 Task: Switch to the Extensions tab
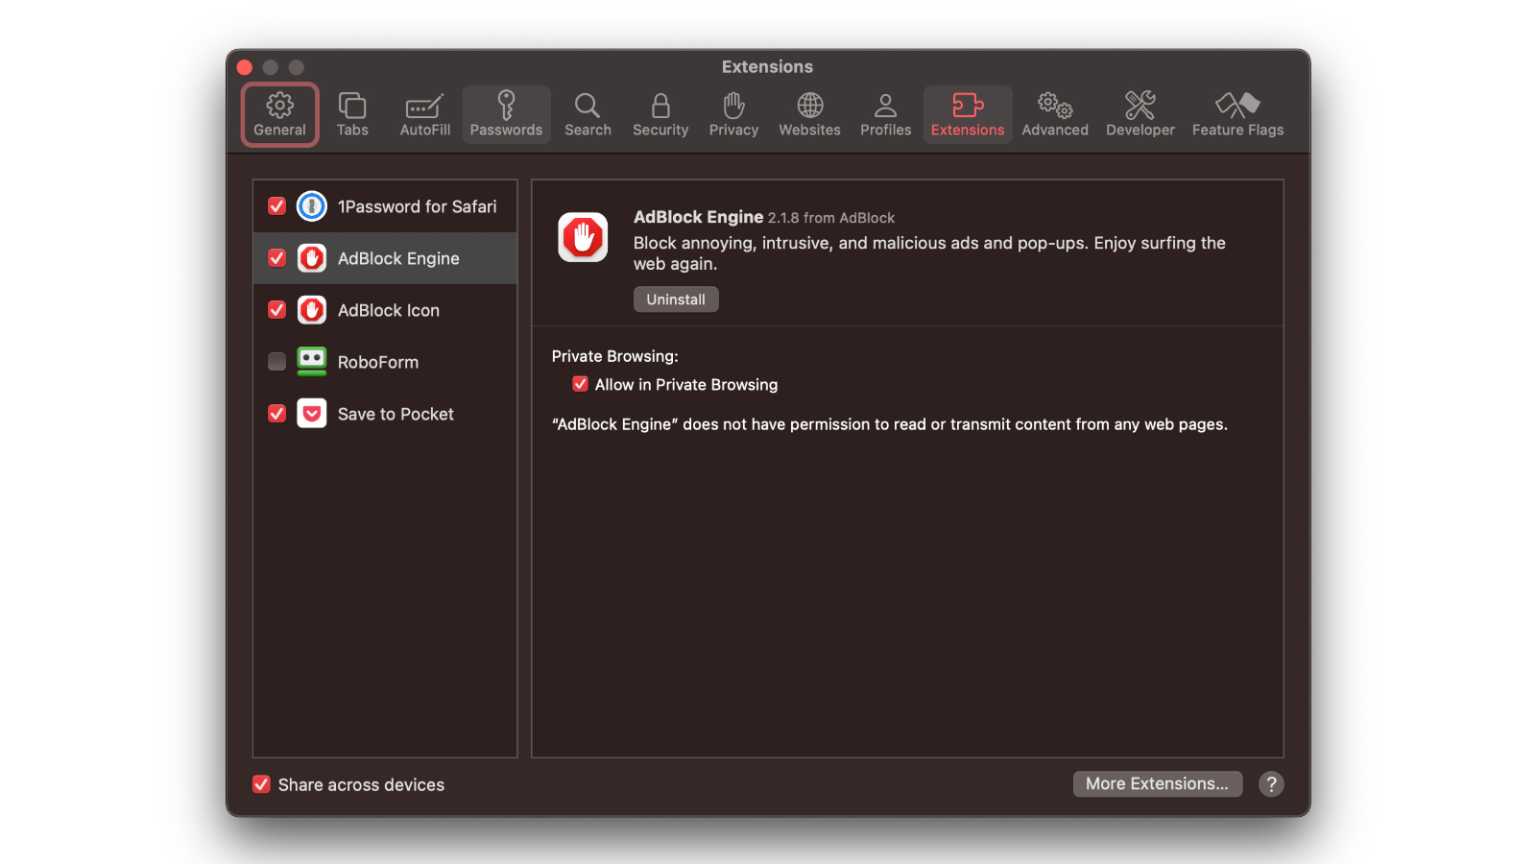tap(966, 112)
